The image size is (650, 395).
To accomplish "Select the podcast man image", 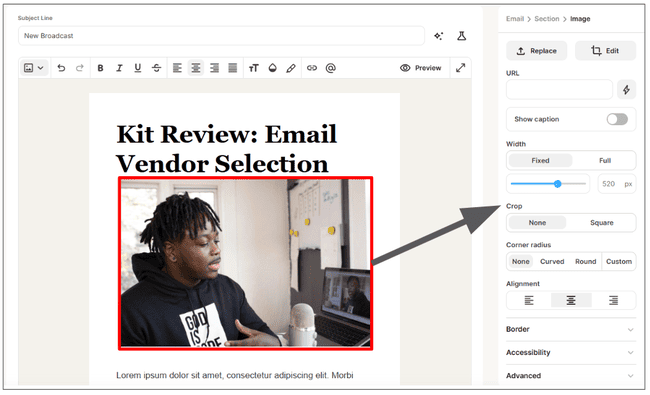I will click(x=245, y=263).
